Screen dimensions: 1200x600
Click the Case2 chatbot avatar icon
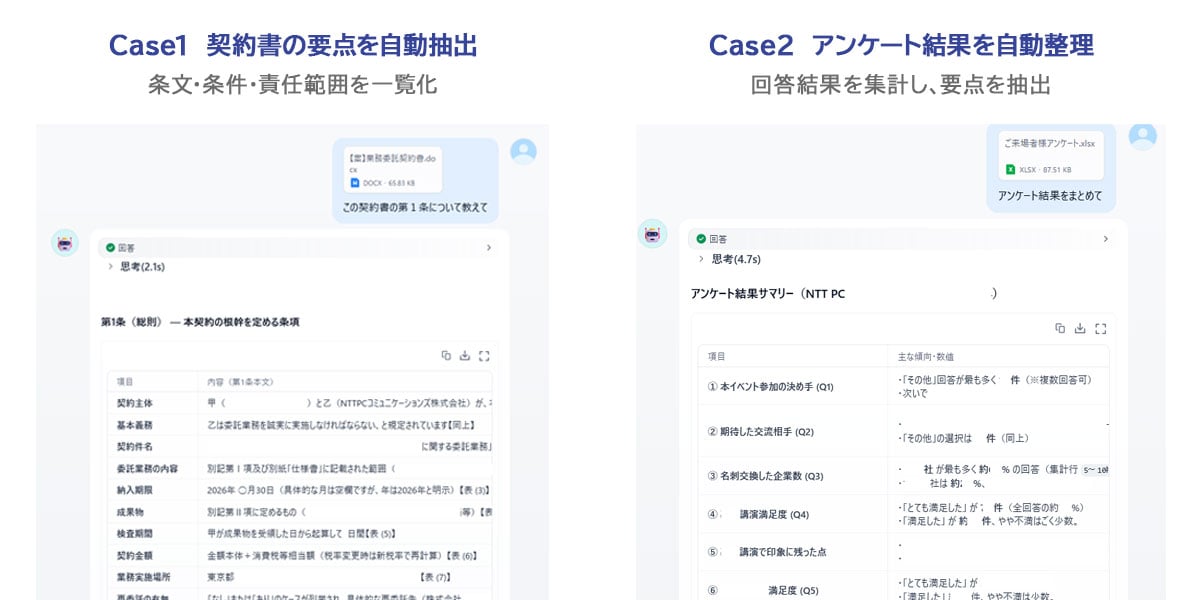click(x=652, y=234)
